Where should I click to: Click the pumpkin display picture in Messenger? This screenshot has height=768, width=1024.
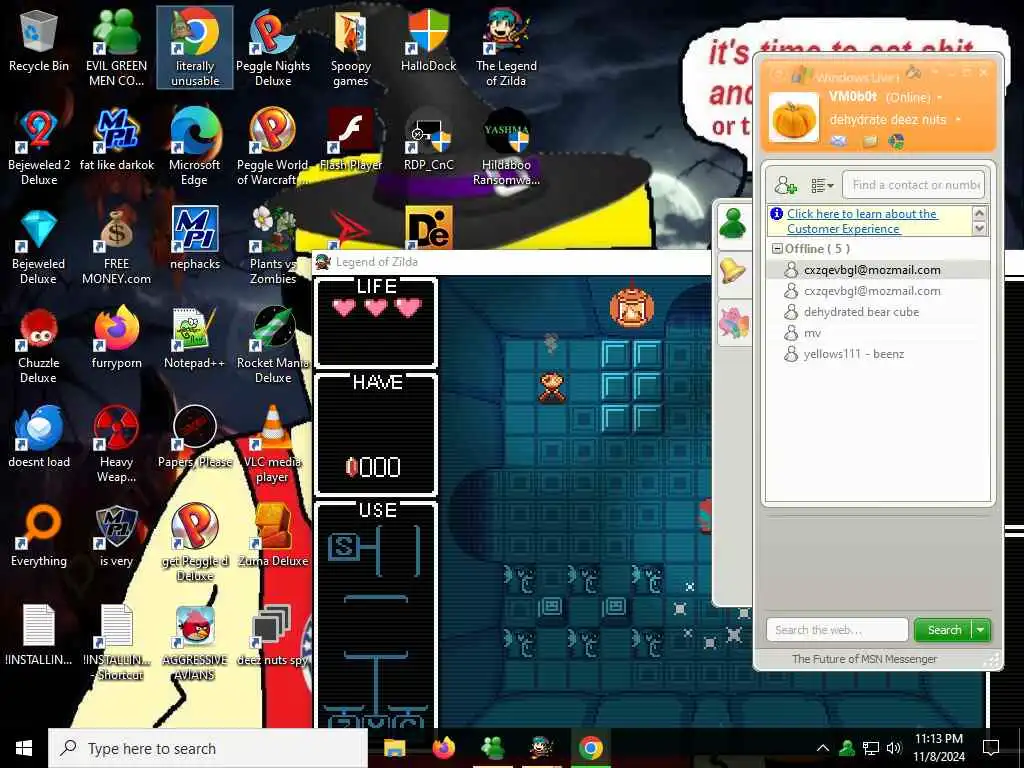coord(793,118)
